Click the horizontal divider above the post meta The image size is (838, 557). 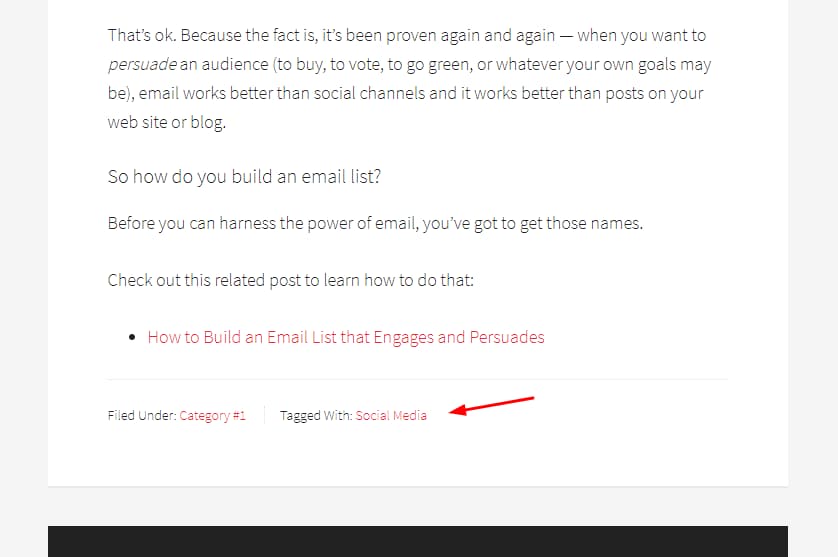coord(418,379)
